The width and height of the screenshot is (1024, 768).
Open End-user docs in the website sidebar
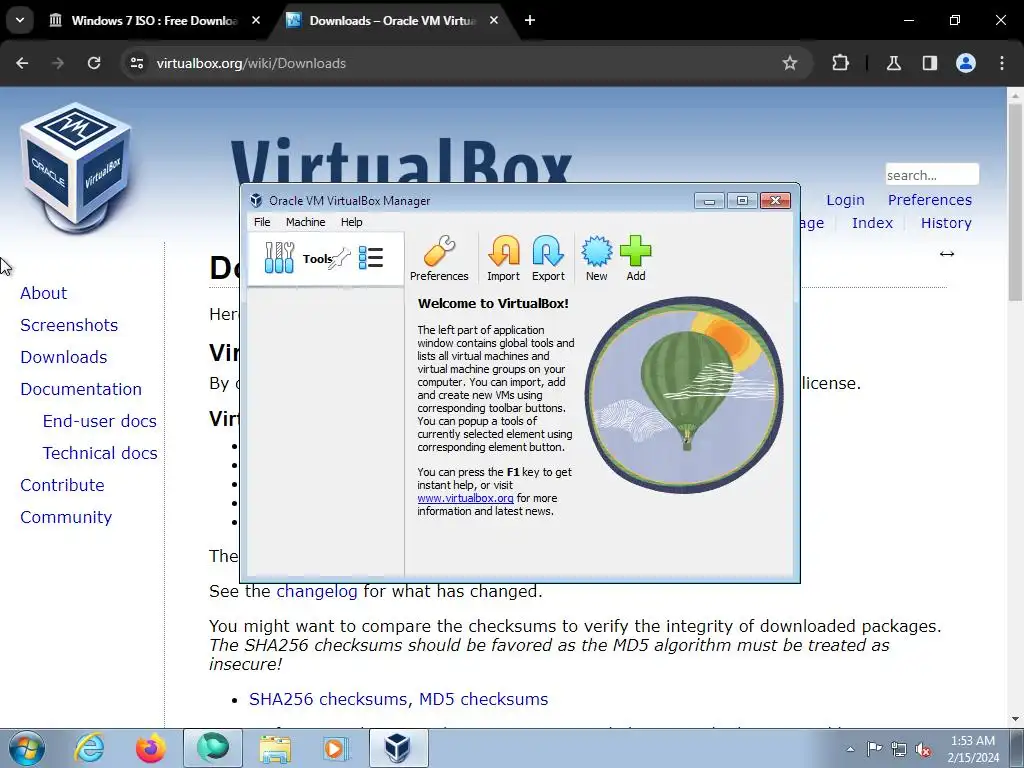100,421
